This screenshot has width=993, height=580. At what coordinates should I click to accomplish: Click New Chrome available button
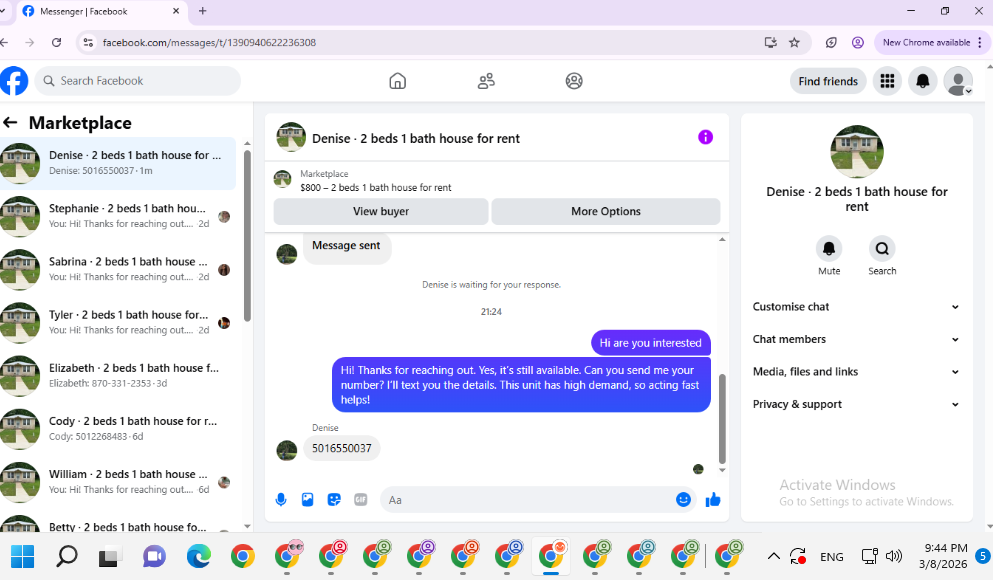click(930, 42)
